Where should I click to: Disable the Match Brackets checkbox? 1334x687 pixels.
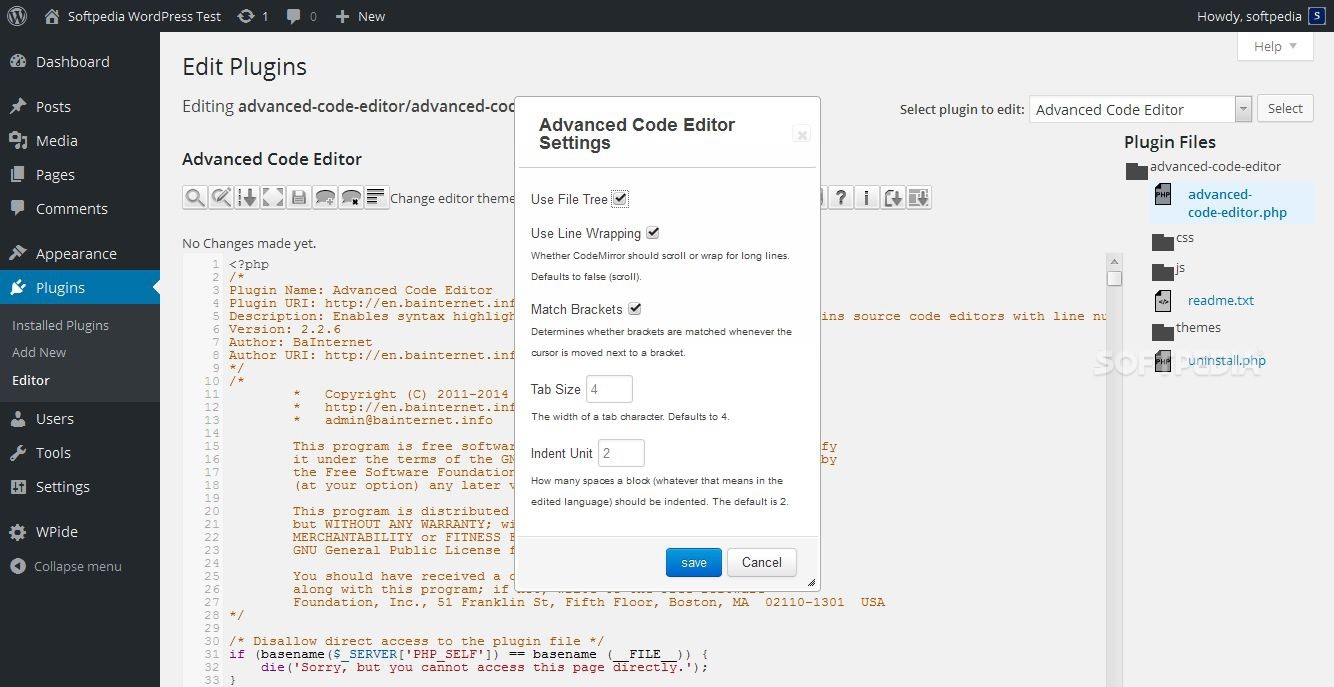pyautogui.click(x=634, y=309)
